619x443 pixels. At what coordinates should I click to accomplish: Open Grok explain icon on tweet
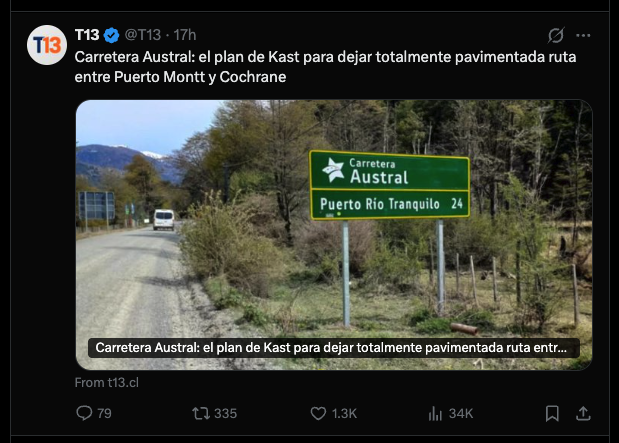pyautogui.click(x=556, y=35)
